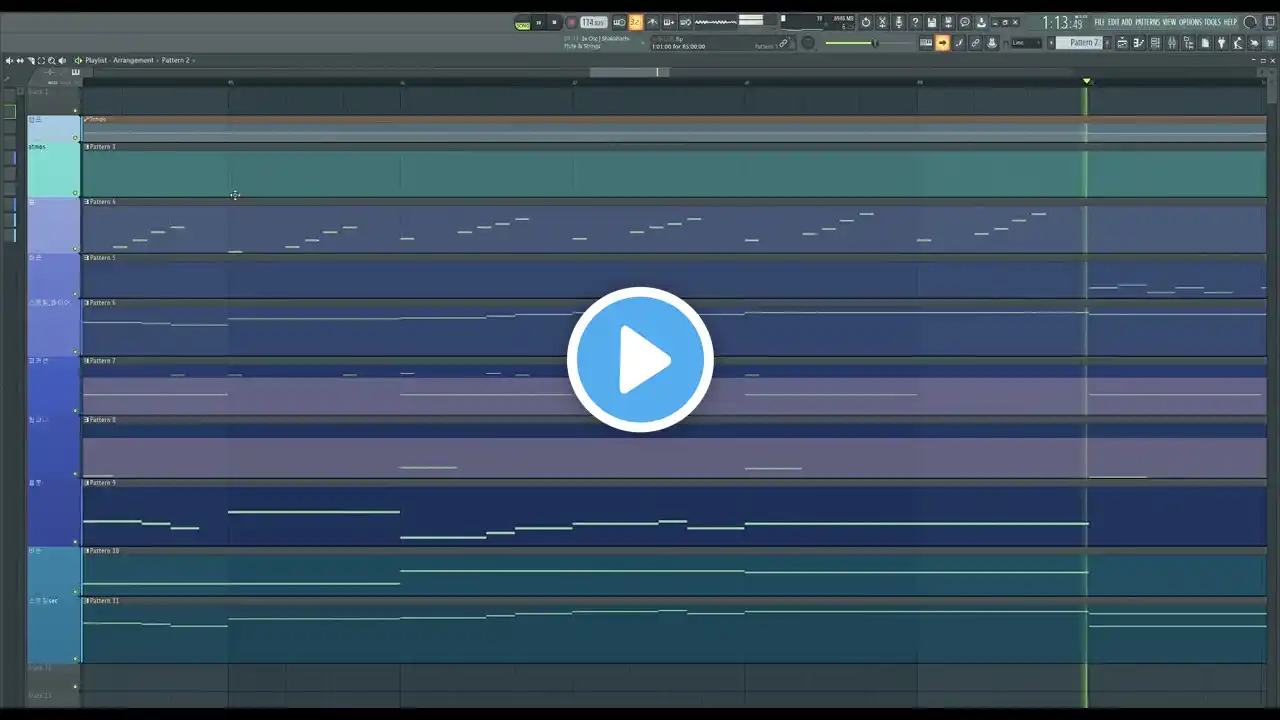Image resolution: width=1280 pixels, height=720 pixels.
Task: Select the Tempo automation clip
Action: 674,128
